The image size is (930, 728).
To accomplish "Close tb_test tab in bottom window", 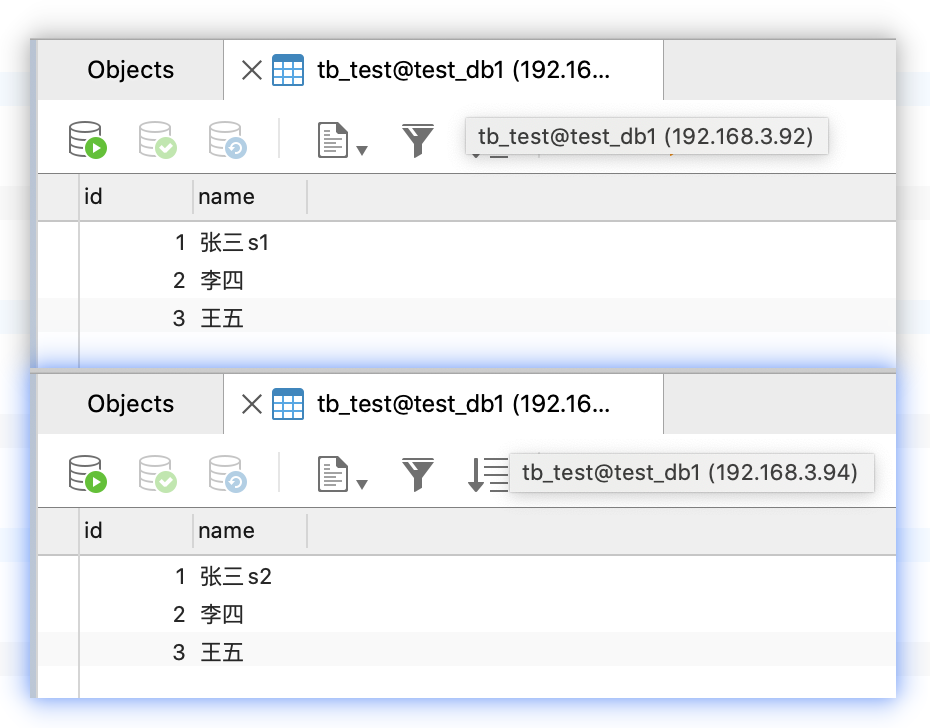I will (x=252, y=404).
